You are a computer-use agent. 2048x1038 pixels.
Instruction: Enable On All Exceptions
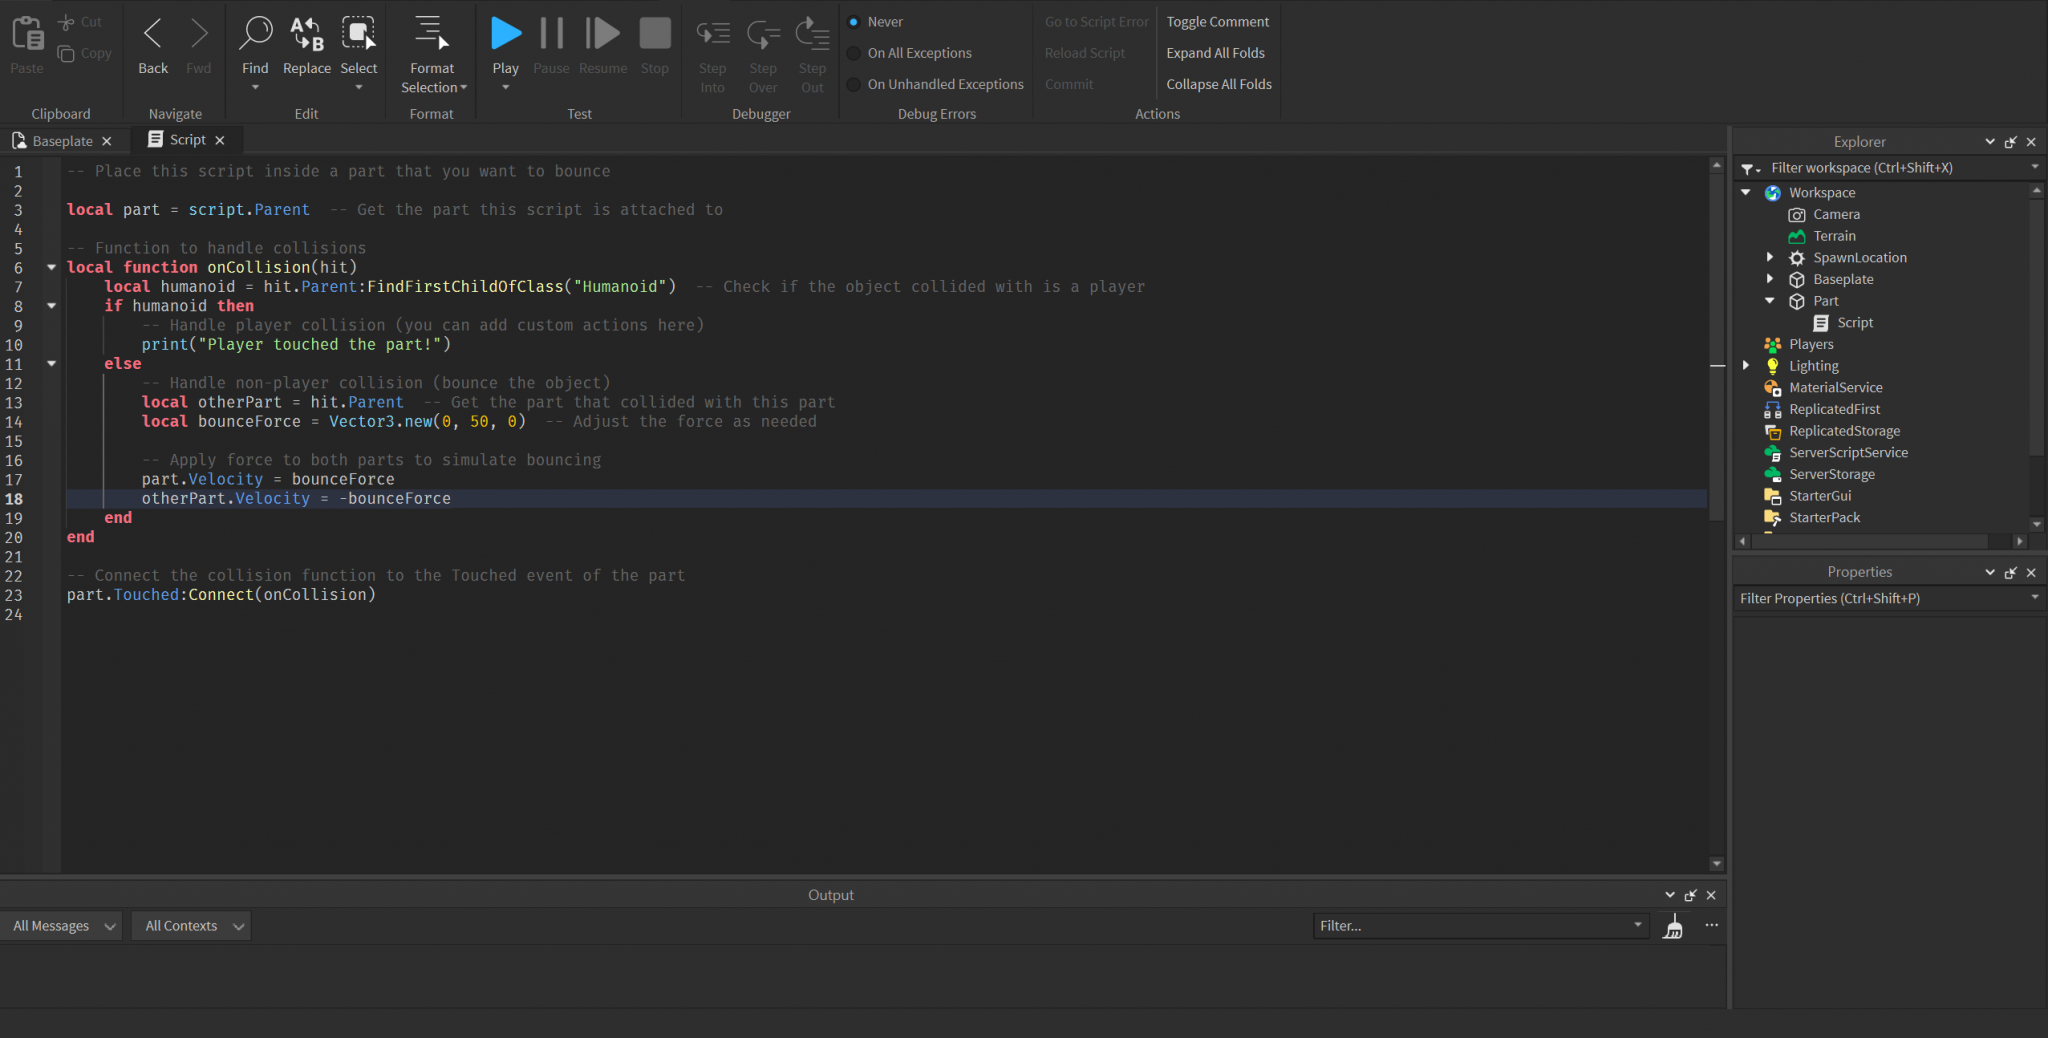click(854, 53)
